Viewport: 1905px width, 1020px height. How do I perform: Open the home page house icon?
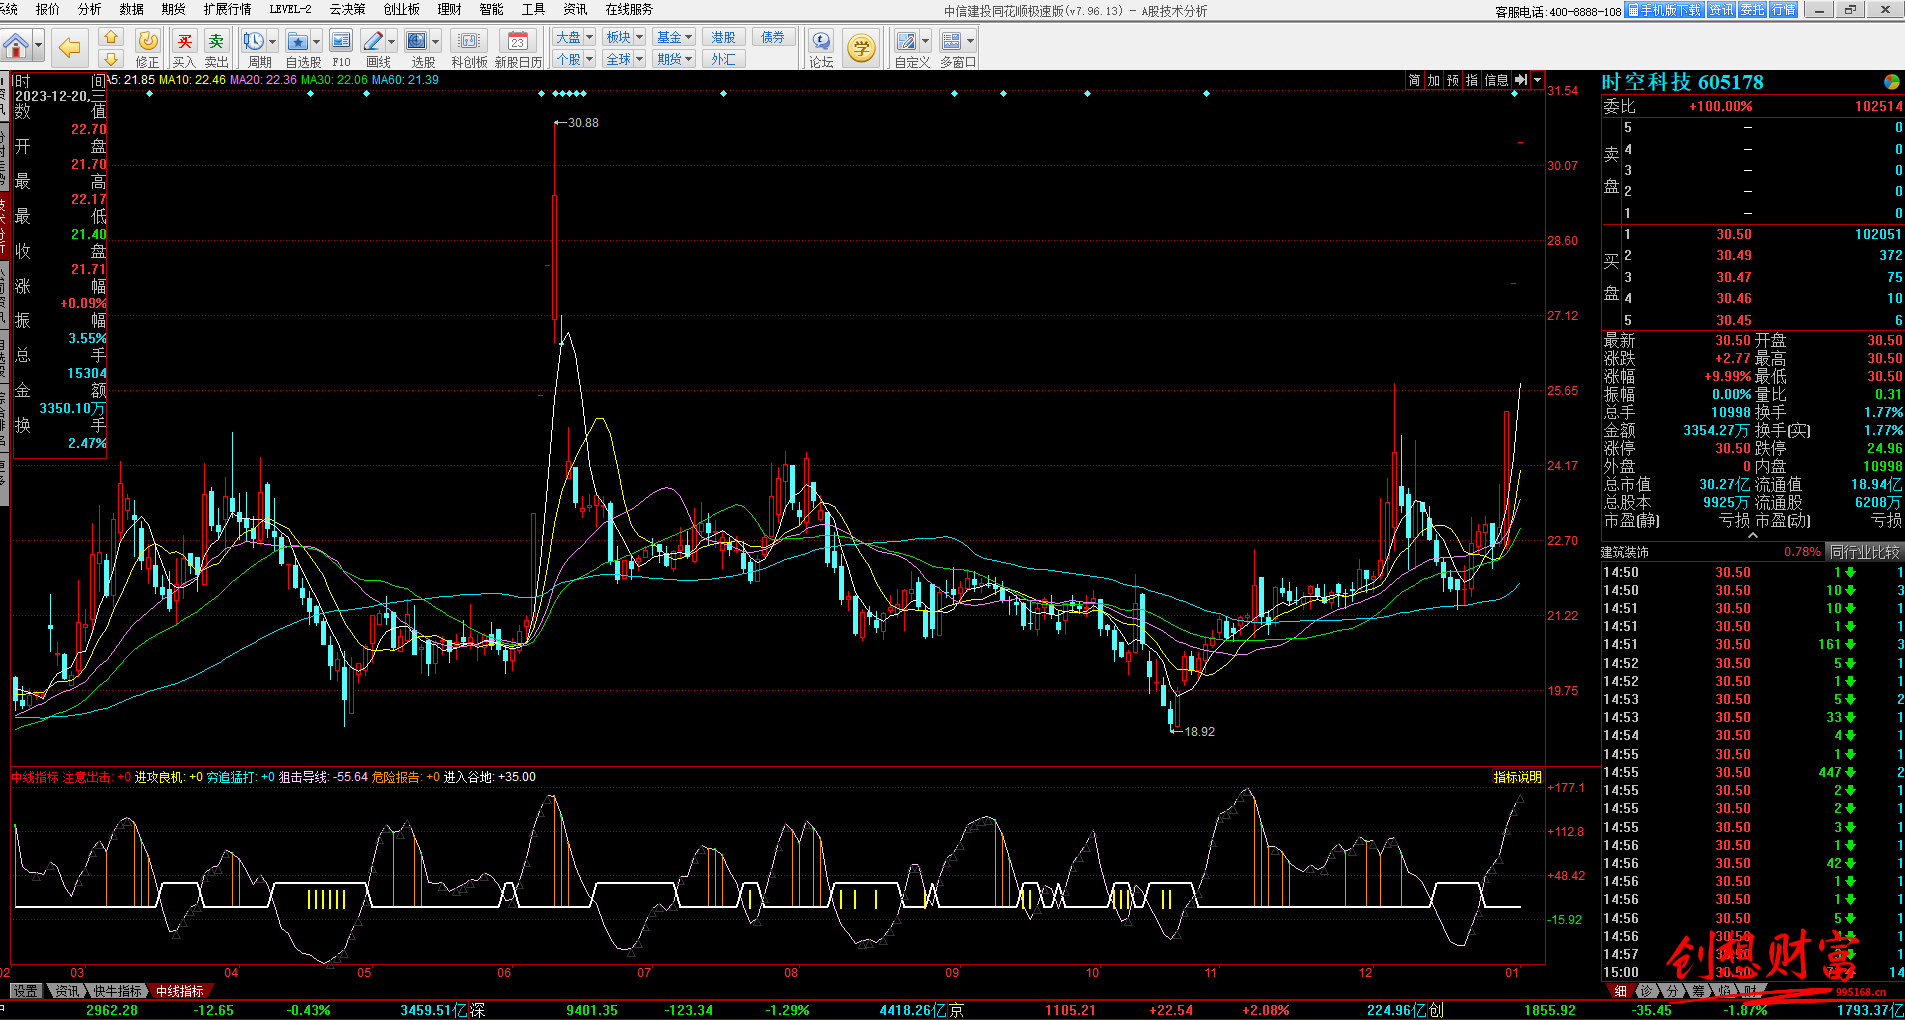point(16,46)
